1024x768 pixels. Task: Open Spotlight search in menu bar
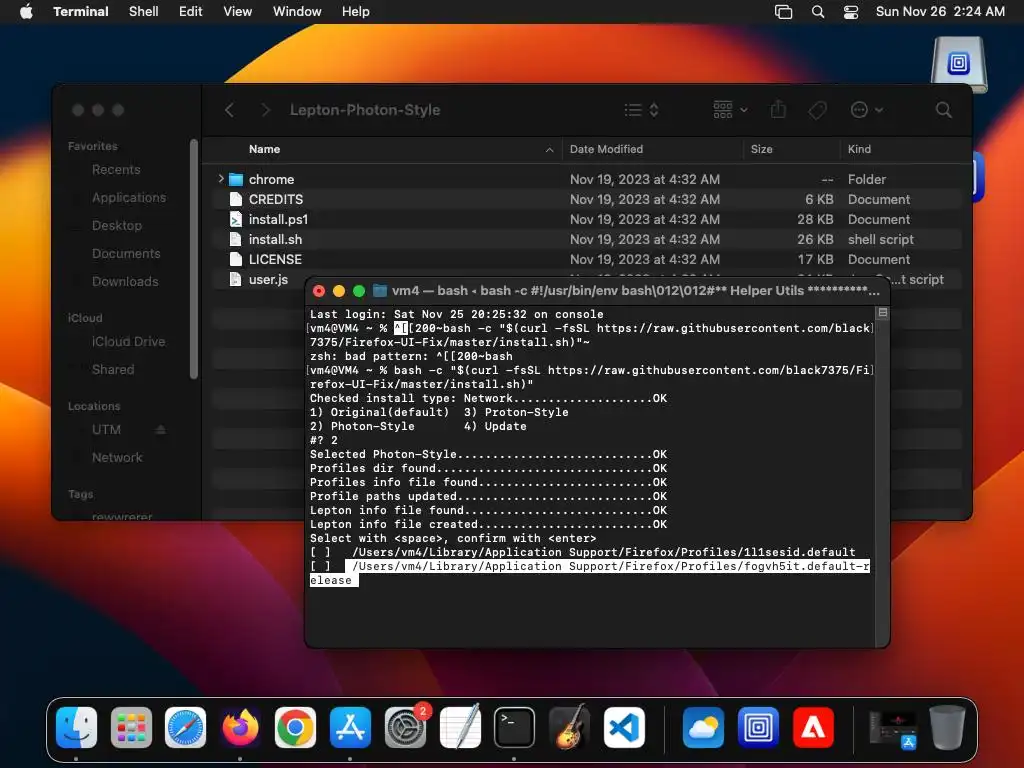[x=818, y=12]
